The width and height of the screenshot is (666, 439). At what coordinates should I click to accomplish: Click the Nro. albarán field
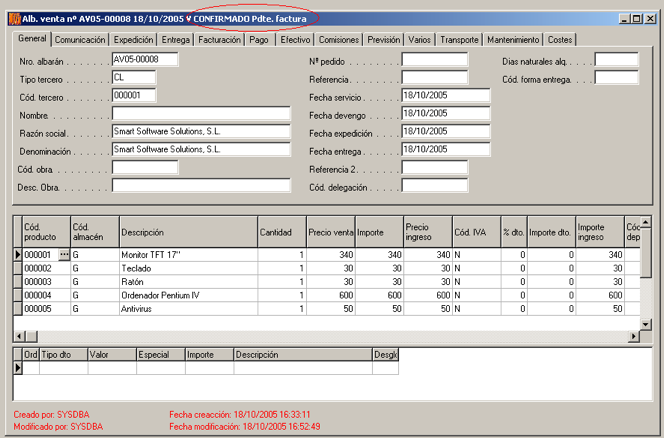[144, 59]
